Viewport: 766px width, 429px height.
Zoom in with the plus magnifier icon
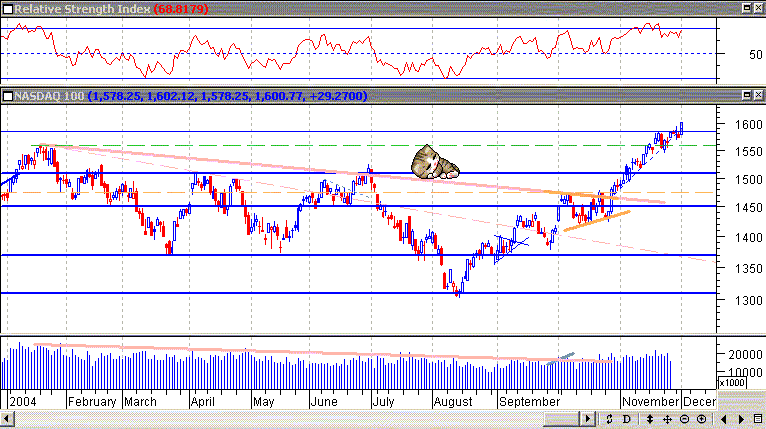(702, 419)
